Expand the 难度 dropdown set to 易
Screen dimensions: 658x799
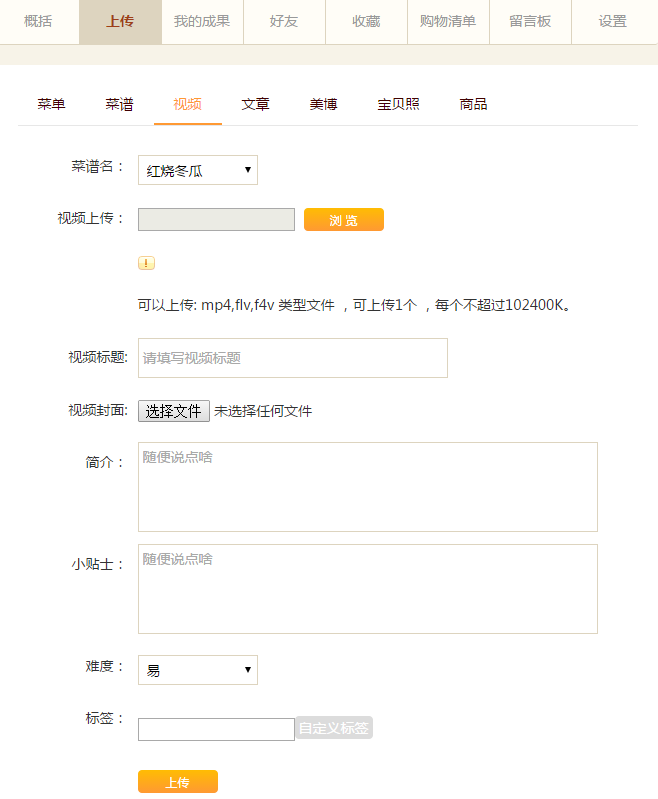click(x=198, y=670)
